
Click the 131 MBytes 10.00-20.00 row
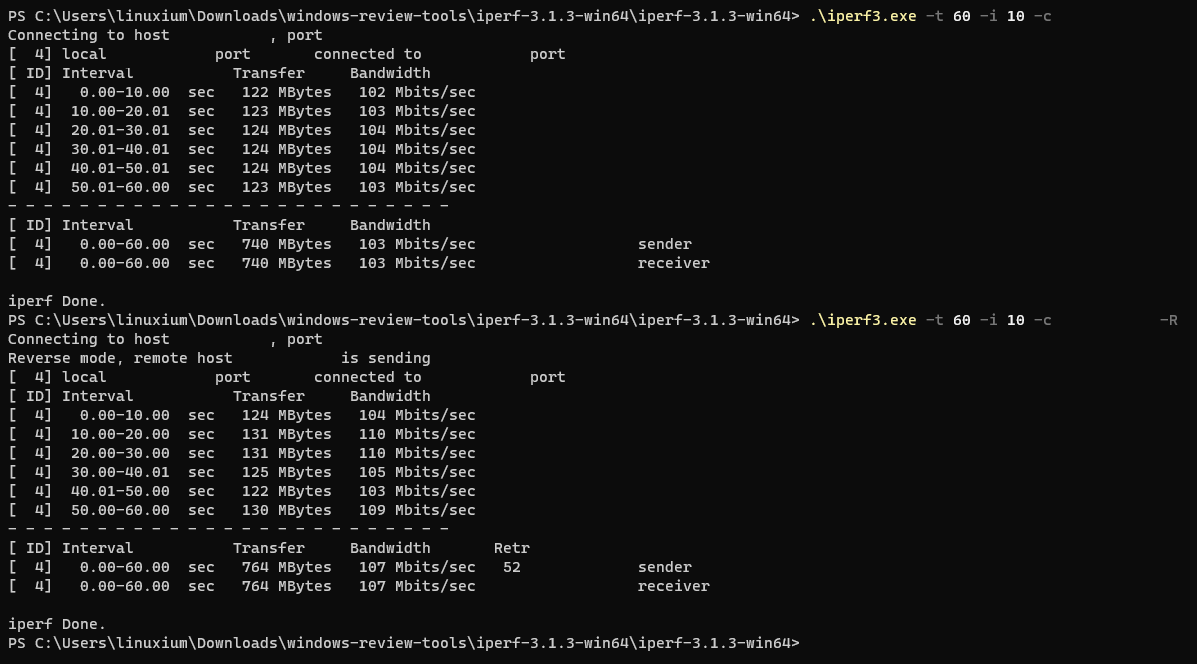pyautogui.click(x=241, y=434)
